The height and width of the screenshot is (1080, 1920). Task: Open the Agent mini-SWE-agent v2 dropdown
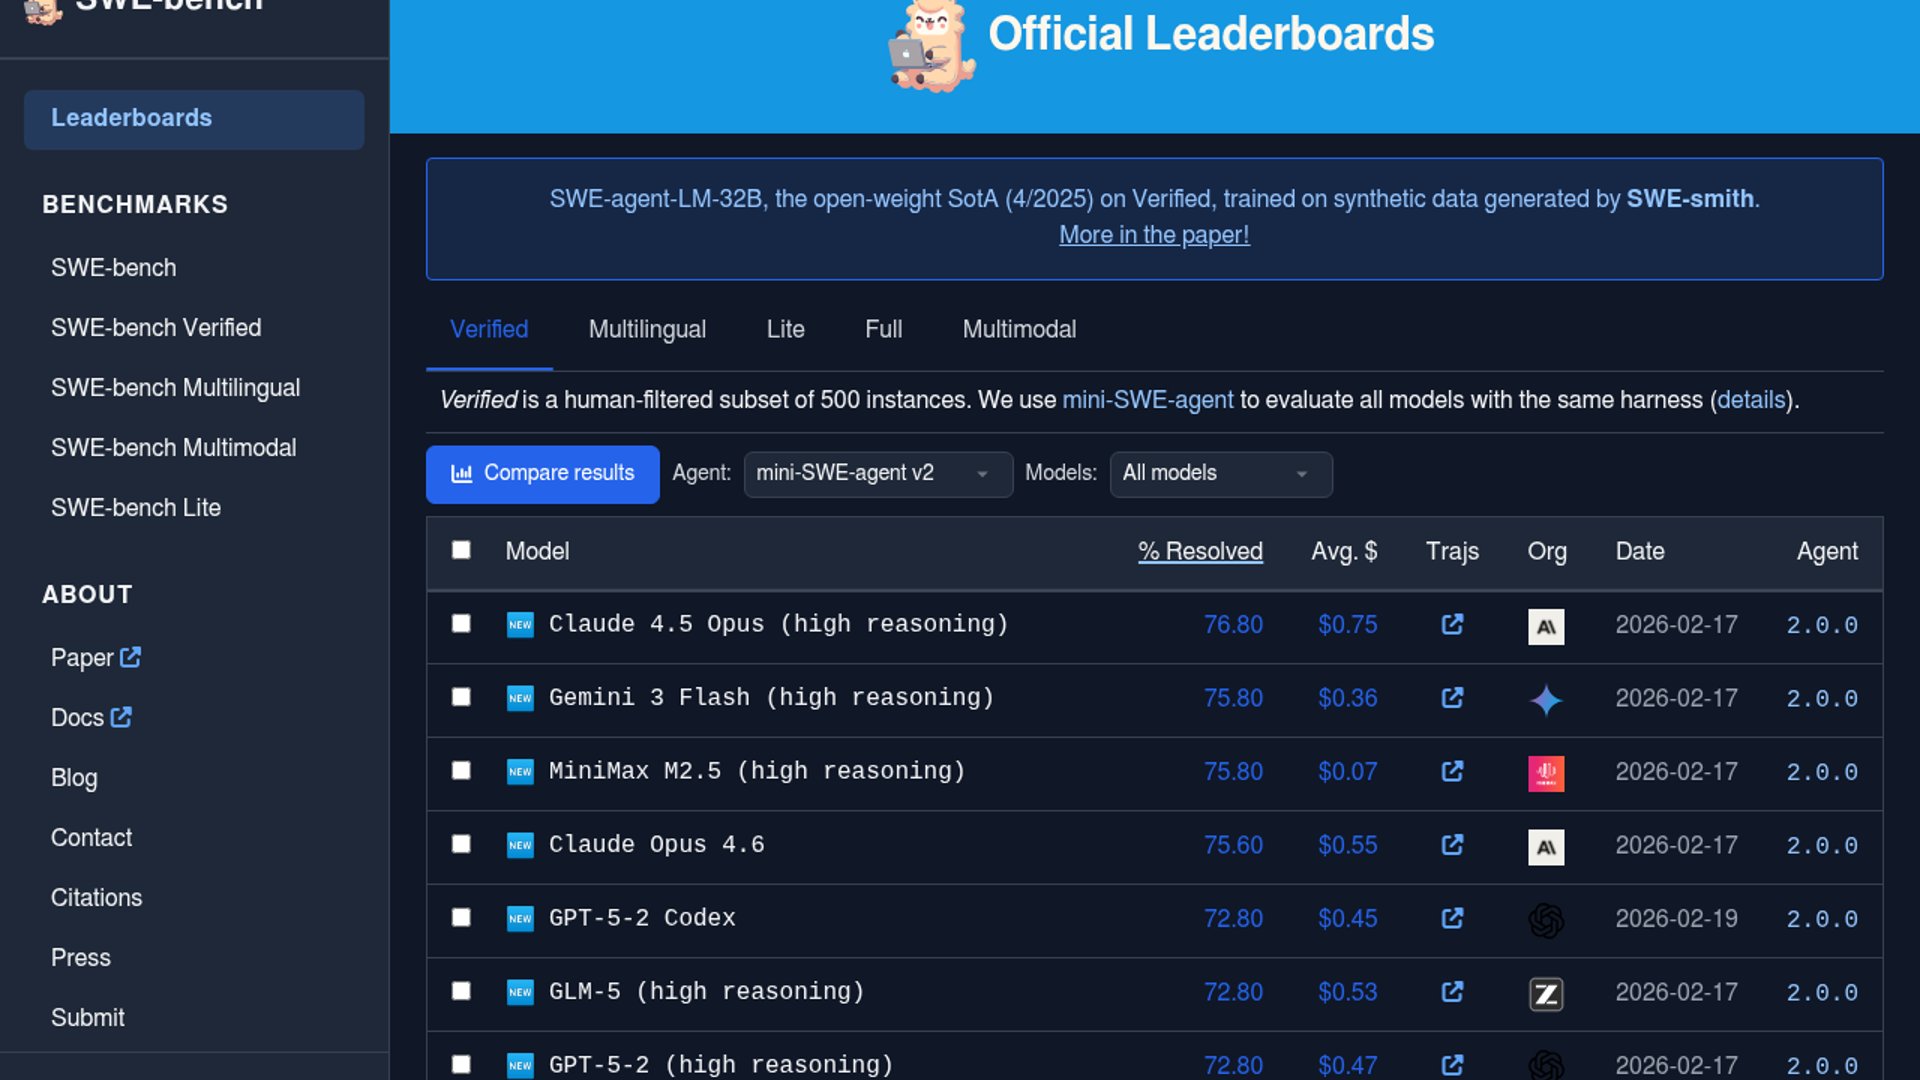877,474
